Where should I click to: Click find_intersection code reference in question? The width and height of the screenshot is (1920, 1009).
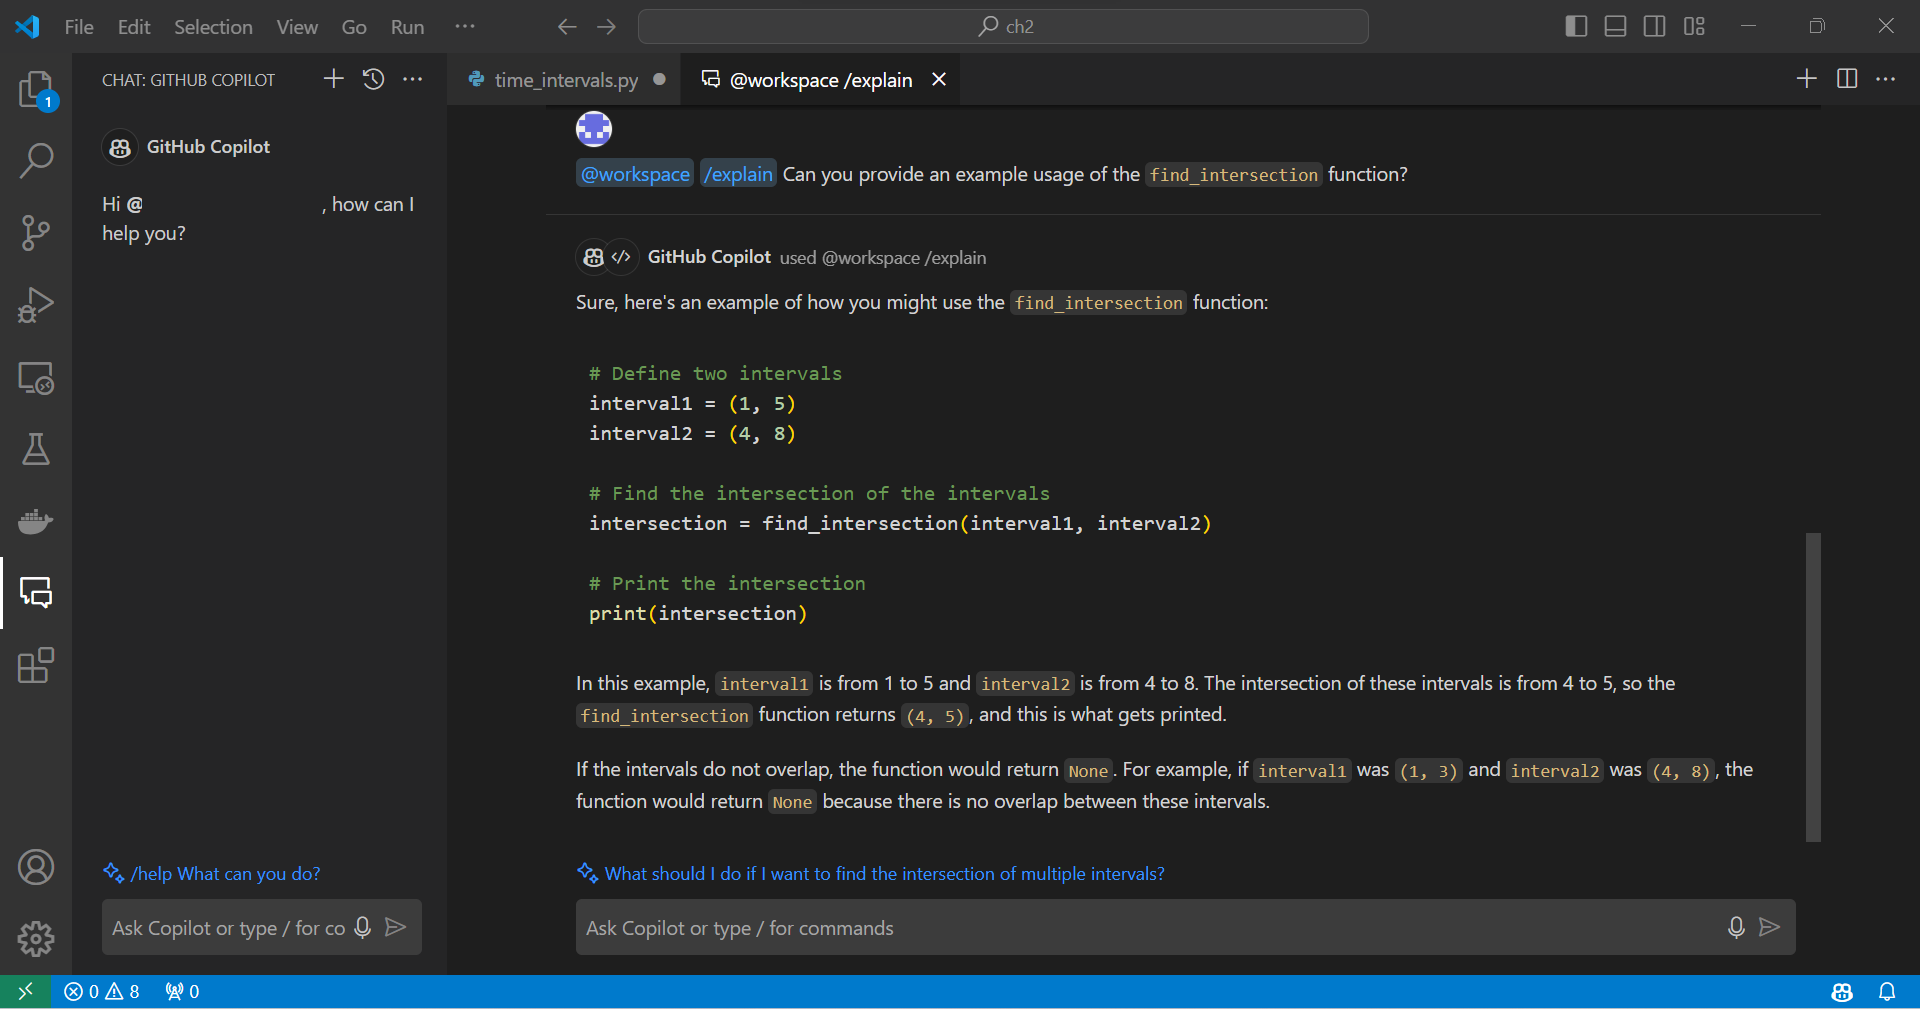click(1234, 175)
